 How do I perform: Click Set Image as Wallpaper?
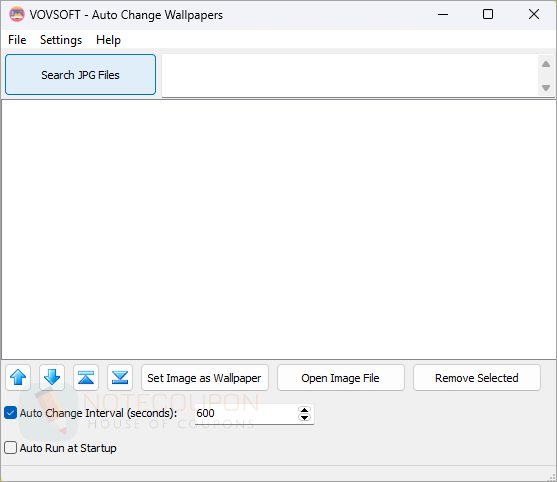click(205, 378)
